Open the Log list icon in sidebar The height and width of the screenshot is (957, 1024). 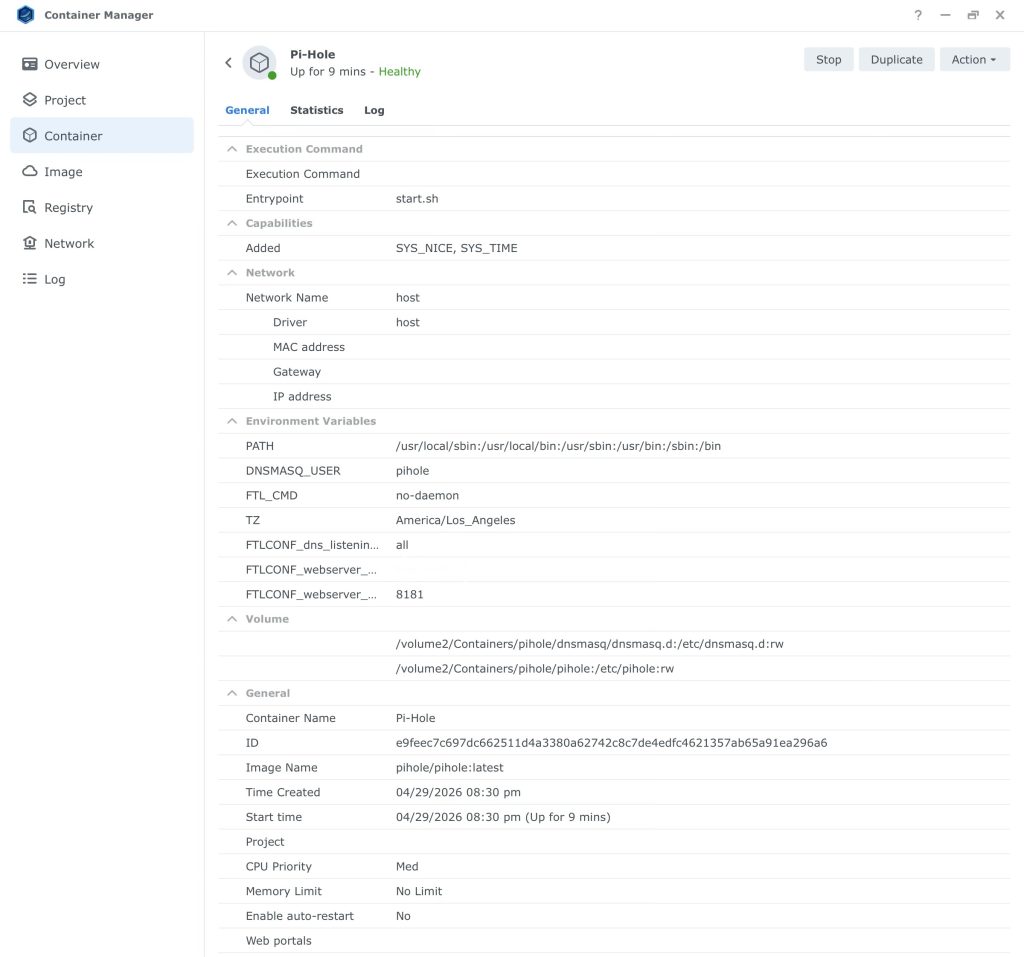pyautogui.click(x=29, y=279)
